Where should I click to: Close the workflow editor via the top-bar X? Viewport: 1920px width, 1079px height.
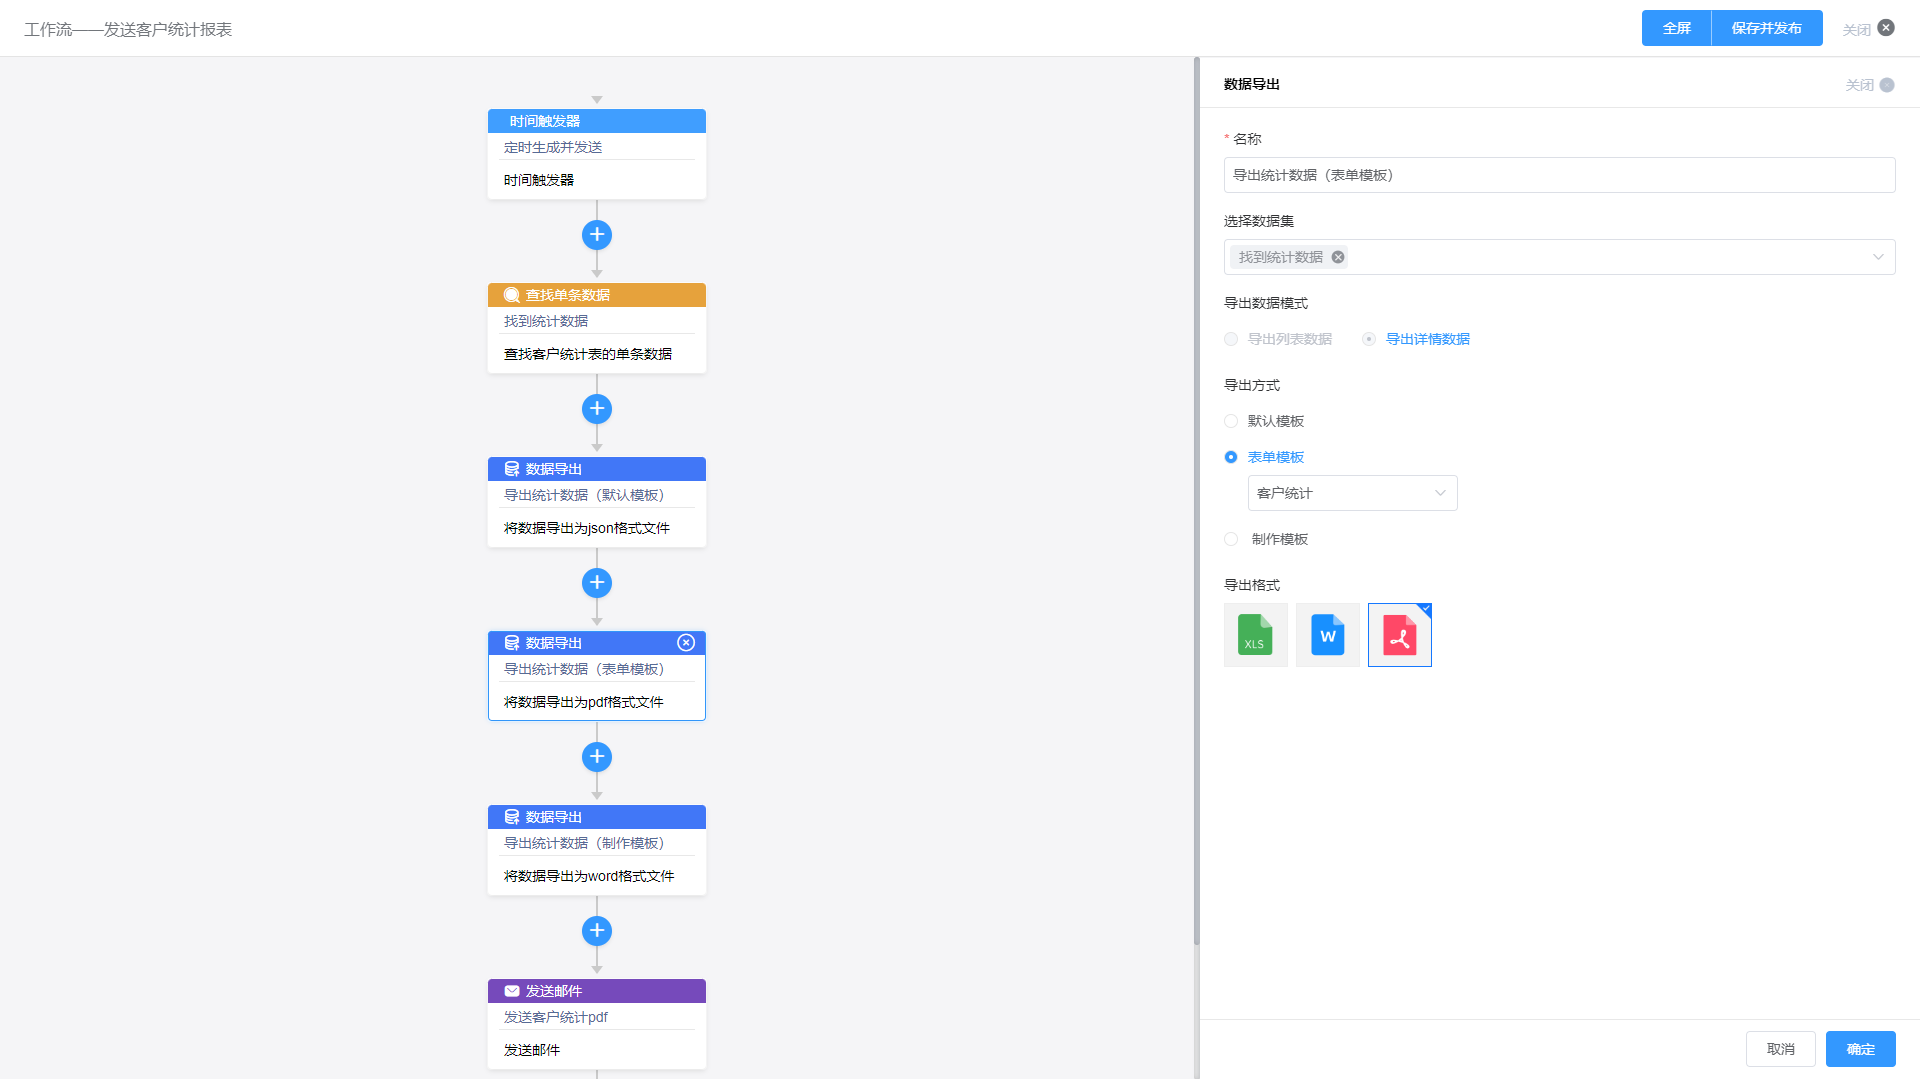(1886, 28)
